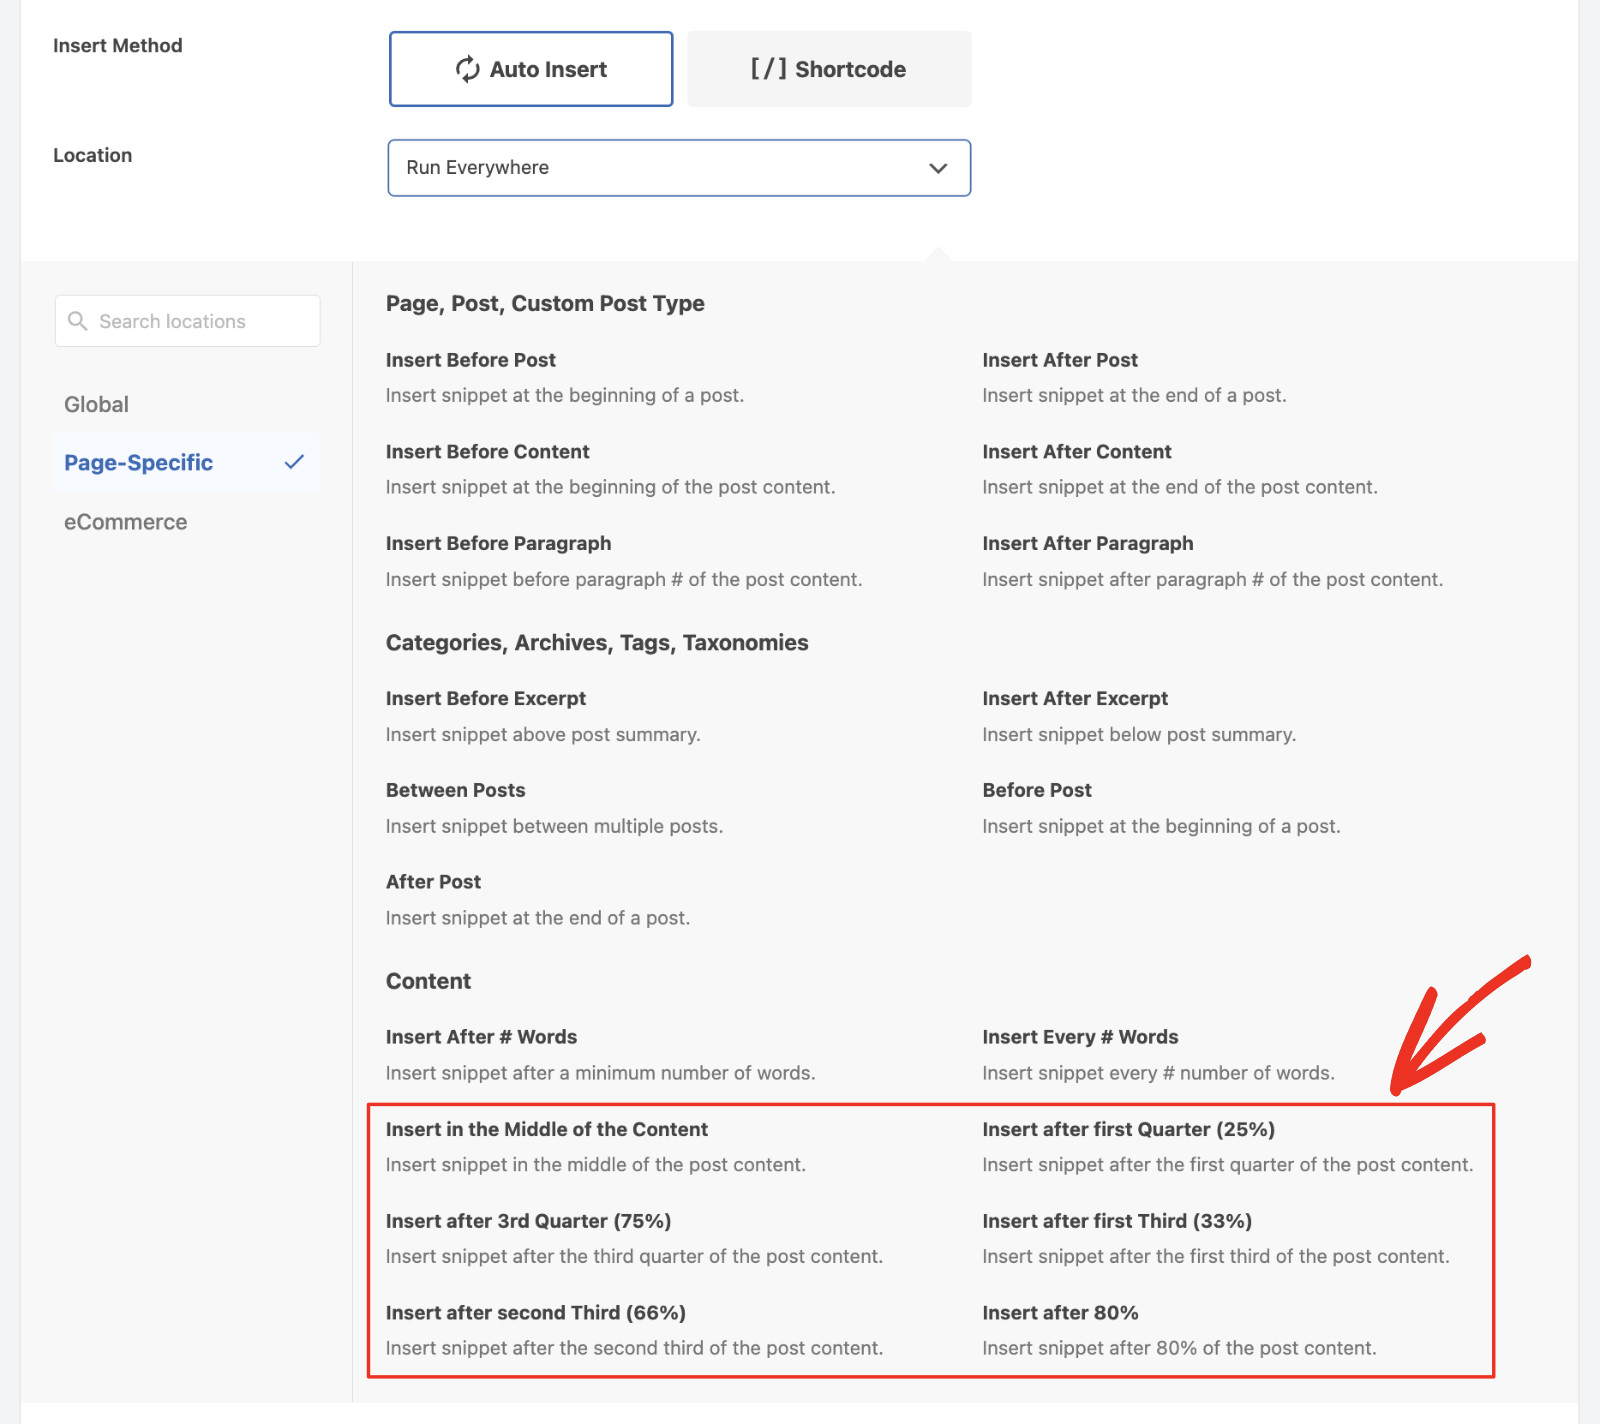The width and height of the screenshot is (1600, 1424).
Task: Click 'Insert snippet after paragraph # of the post content.'
Action: coord(1213,580)
